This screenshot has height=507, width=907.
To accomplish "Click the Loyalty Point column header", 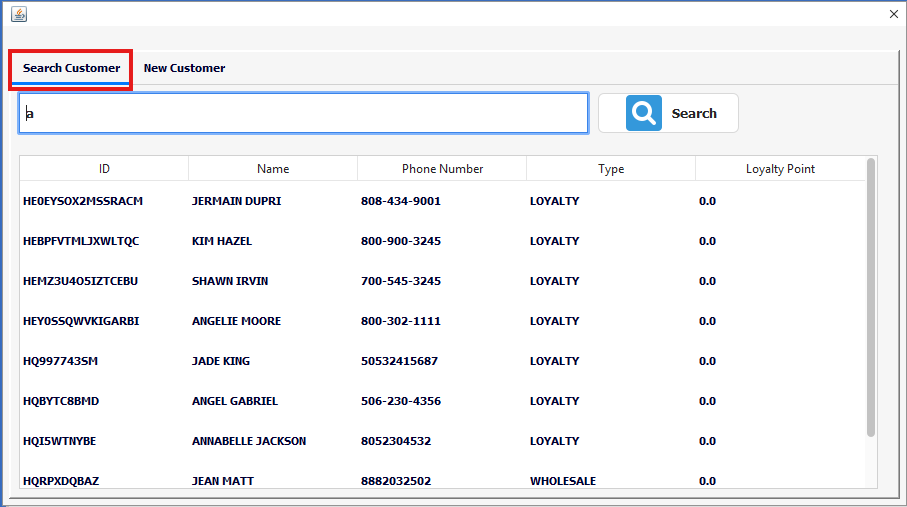I will point(780,169).
